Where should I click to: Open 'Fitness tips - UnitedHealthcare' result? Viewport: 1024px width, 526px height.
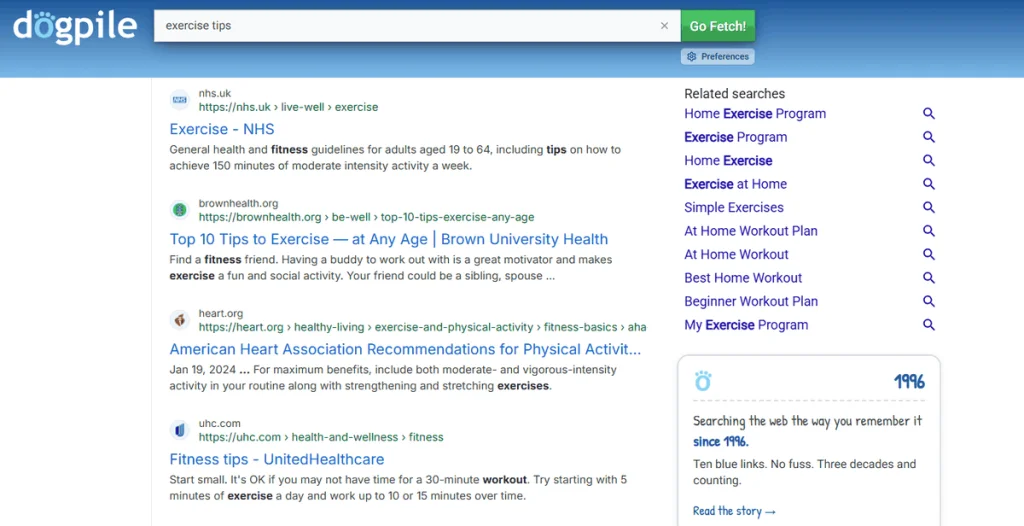(277, 459)
